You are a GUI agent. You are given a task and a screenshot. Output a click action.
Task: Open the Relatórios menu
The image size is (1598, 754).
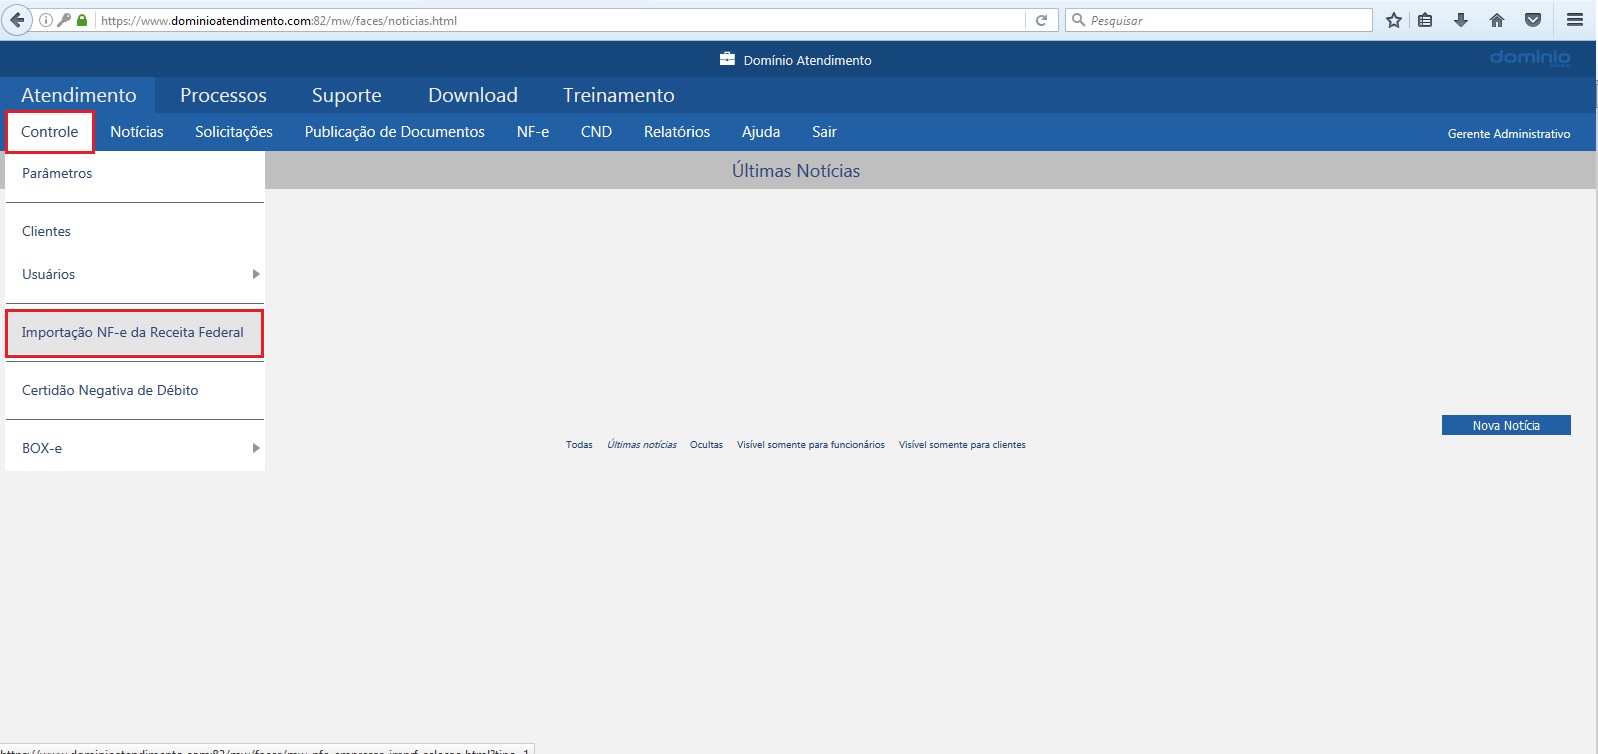677,132
